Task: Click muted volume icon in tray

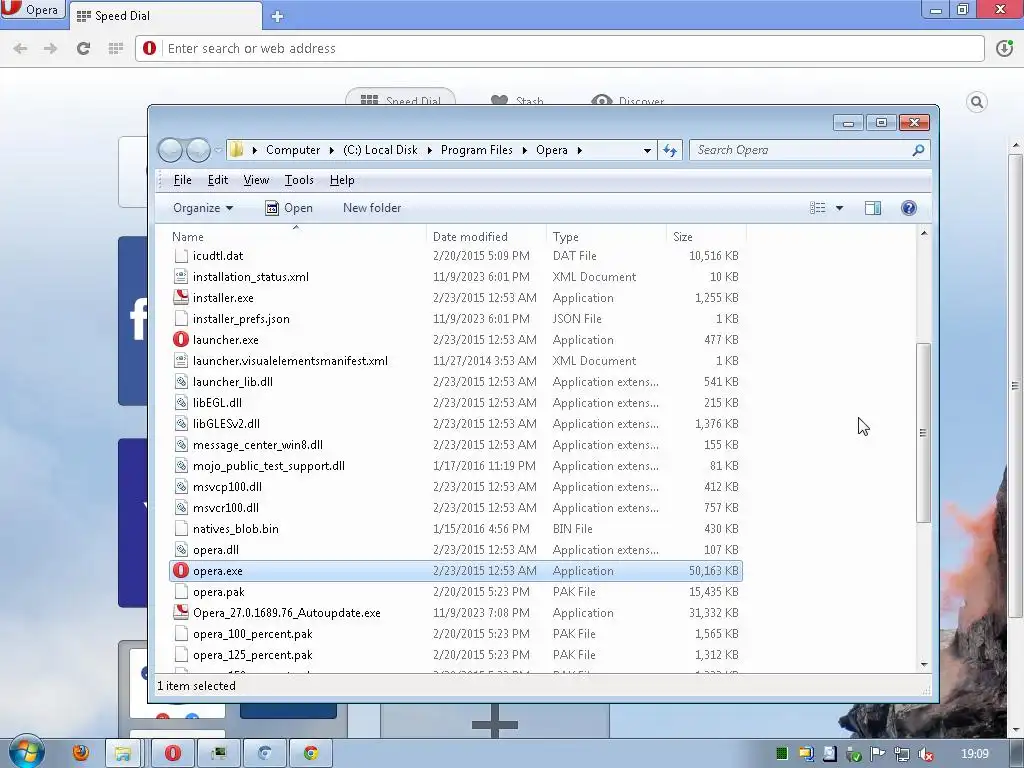Action: pos(925,754)
